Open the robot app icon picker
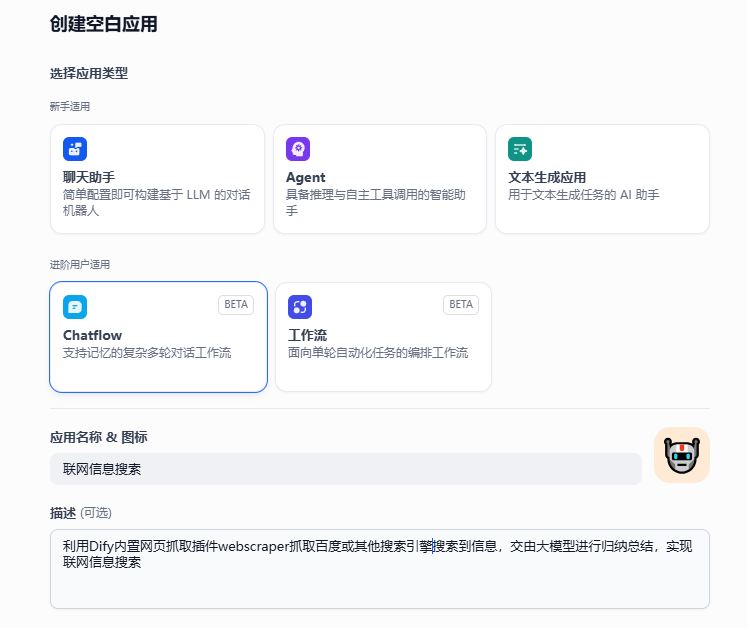Image resolution: width=747 pixels, height=628 pixels. [682, 455]
